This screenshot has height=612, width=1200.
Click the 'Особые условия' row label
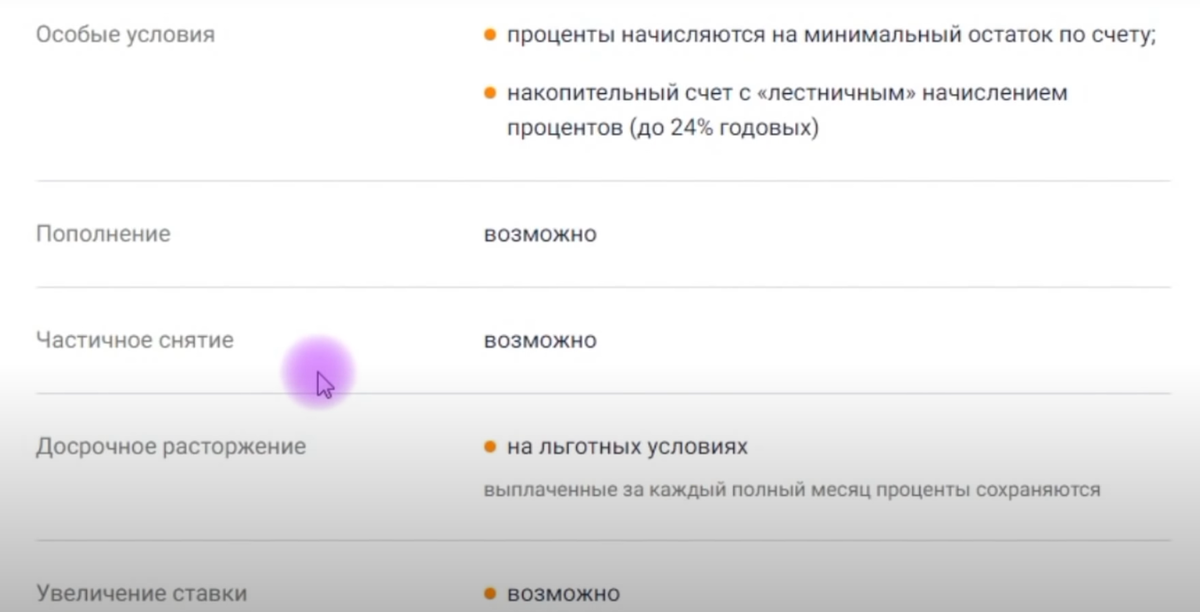125,35
